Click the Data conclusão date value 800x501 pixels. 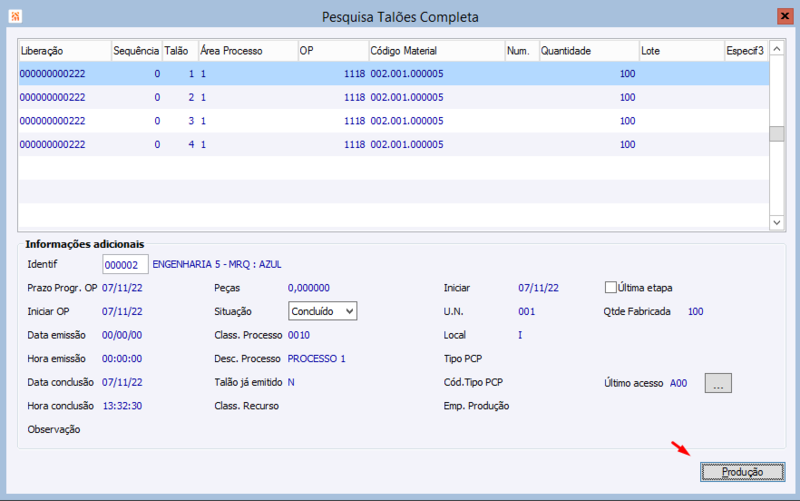[x=122, y=382]
